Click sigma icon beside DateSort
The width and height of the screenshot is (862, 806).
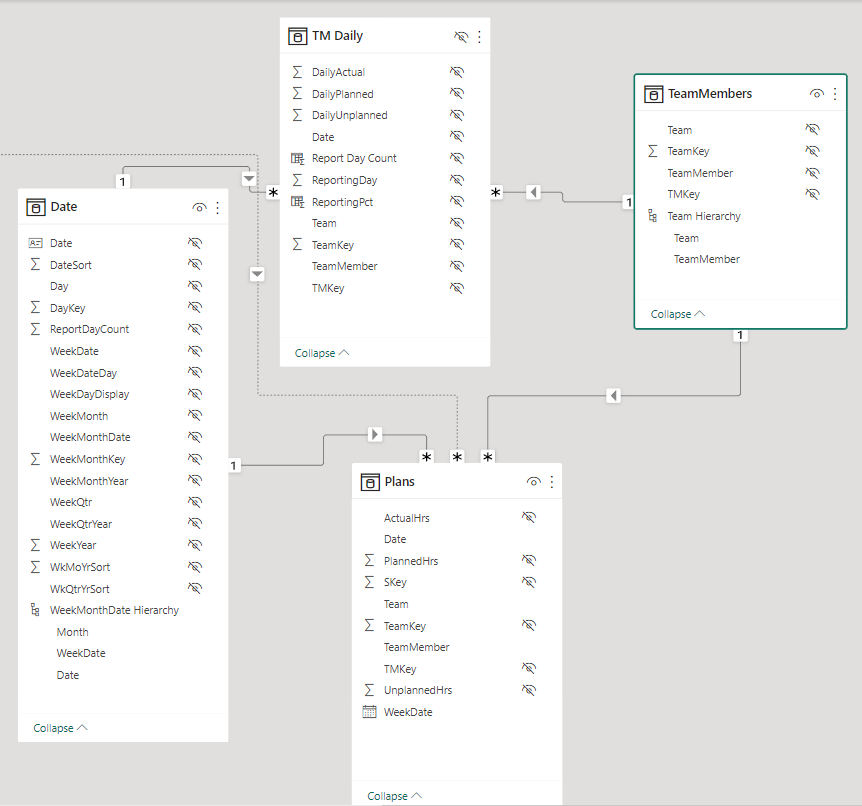point(35,264)
